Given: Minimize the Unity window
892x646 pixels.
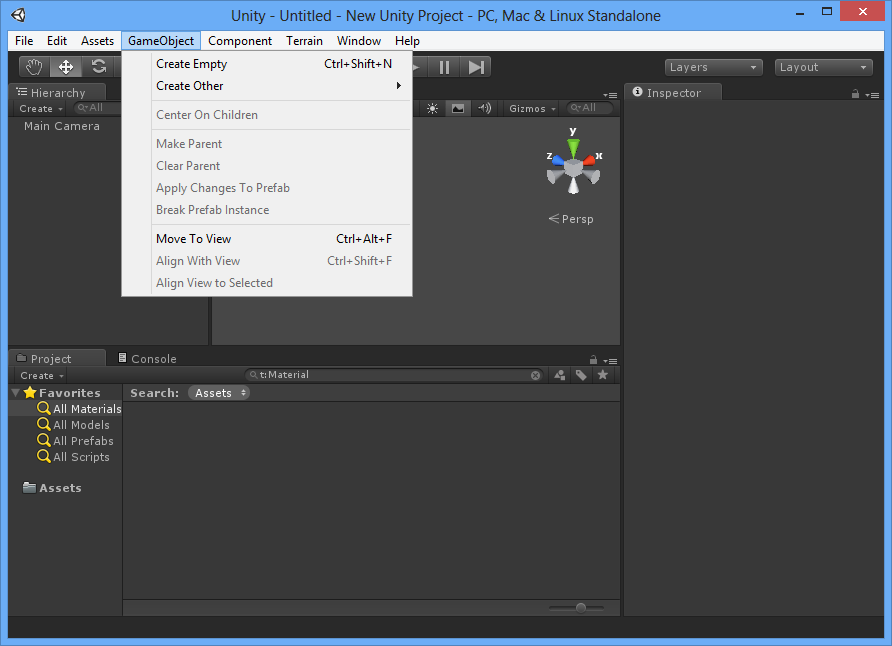Looking at the screenshot, I should (800, 13).
